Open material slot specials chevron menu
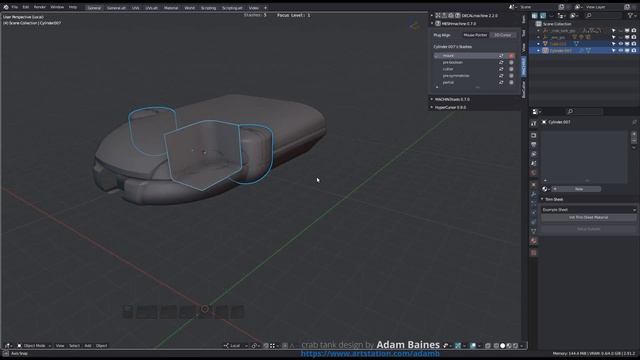640x360 pixels. tap(634, 148)
